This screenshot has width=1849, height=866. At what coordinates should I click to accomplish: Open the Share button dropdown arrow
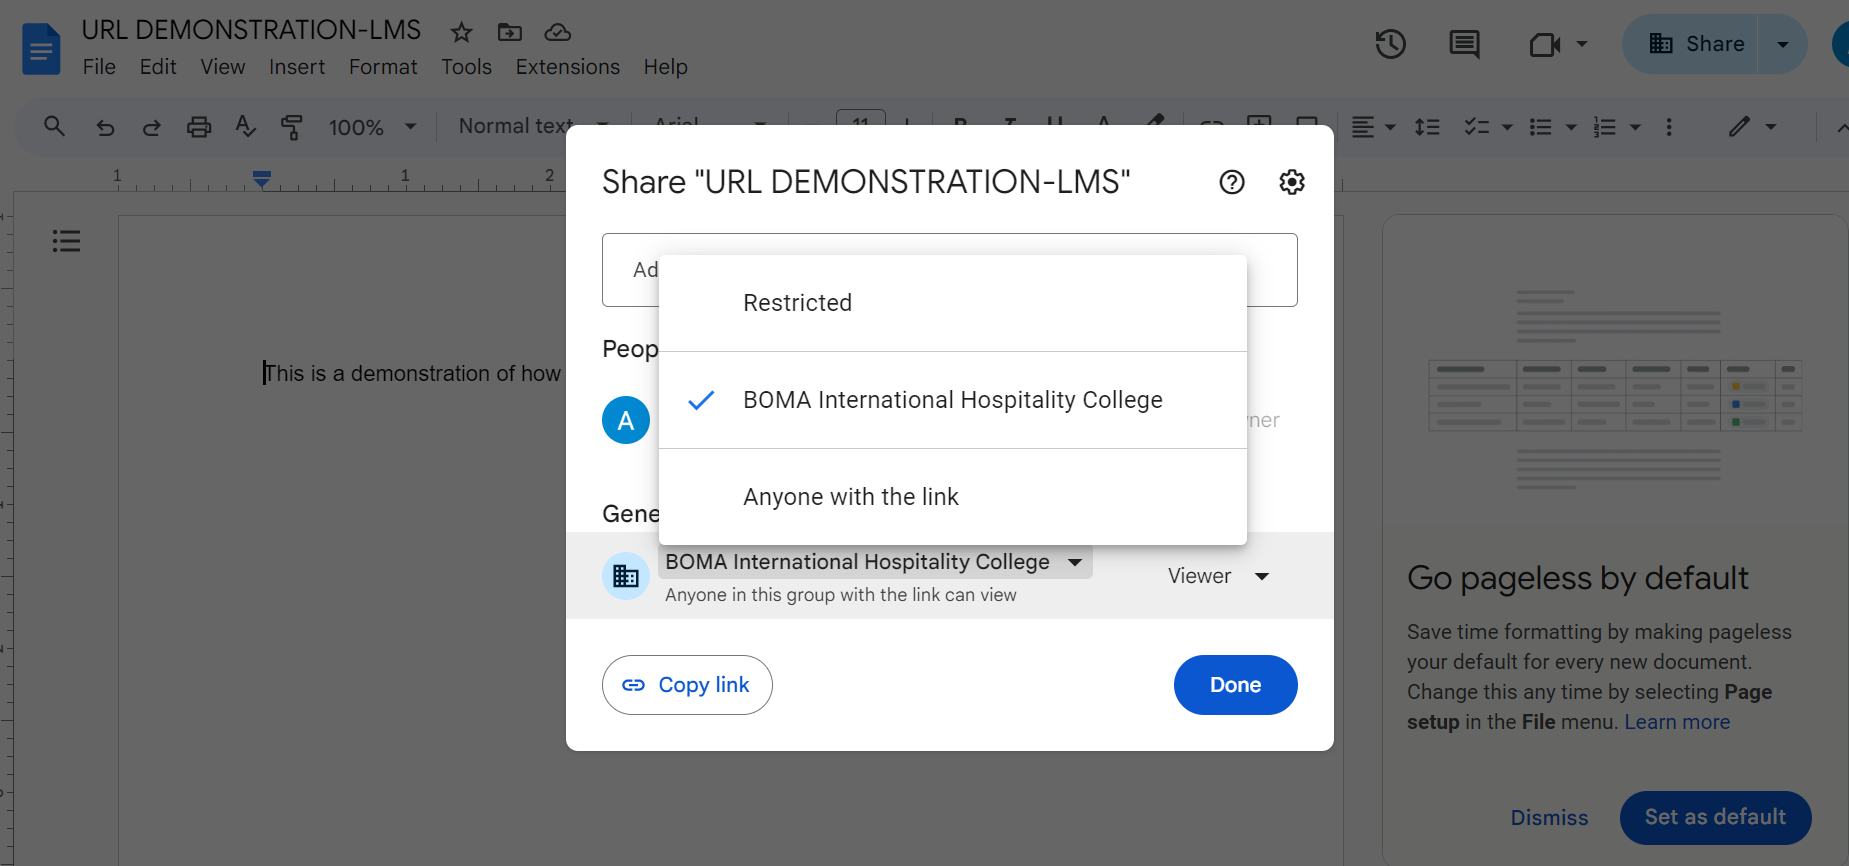[1783, 44]
